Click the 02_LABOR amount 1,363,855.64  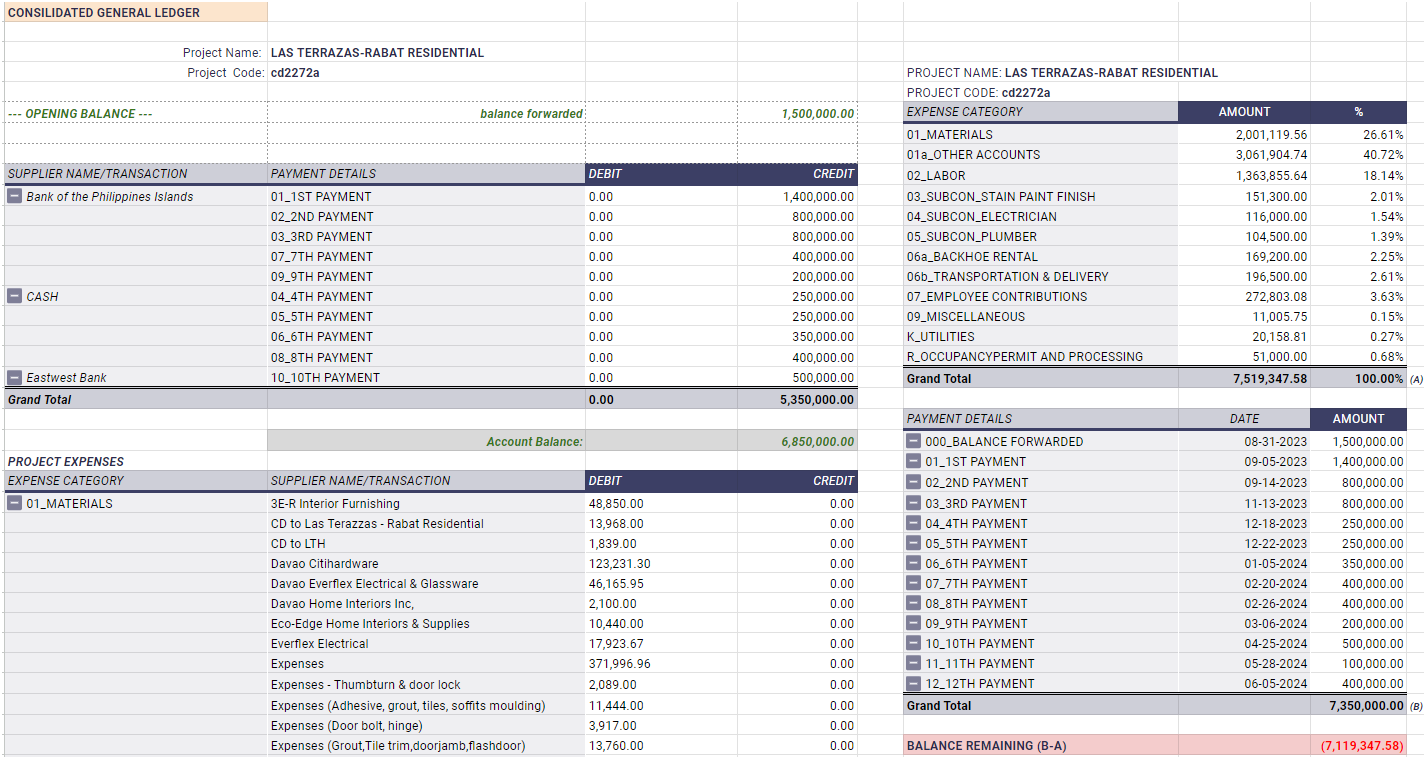[1244, 176]
